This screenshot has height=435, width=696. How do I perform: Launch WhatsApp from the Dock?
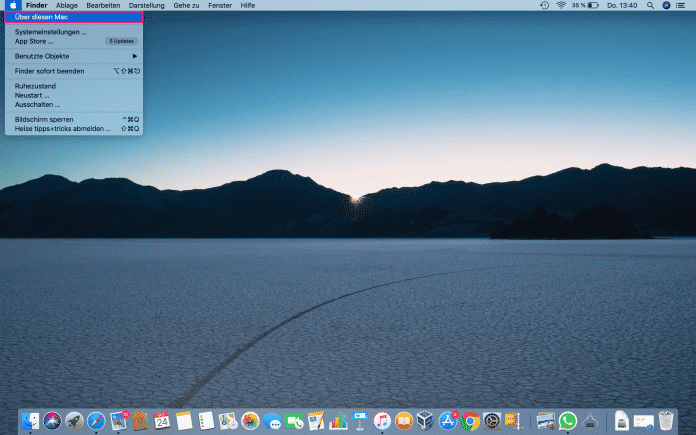pos(568,421)
